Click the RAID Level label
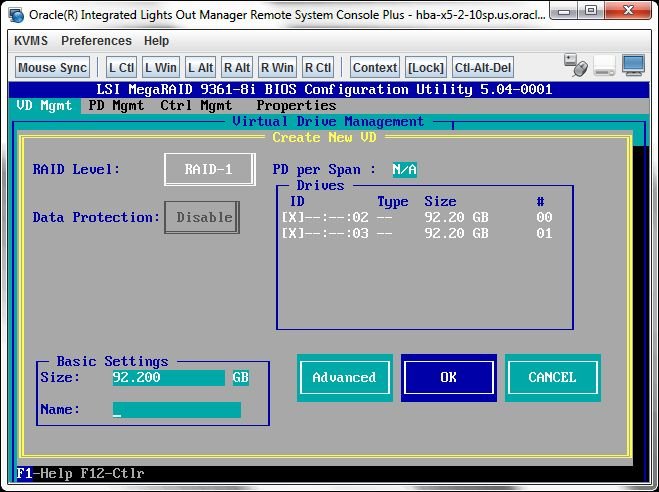This screenshot has width=659, height=492. tap(76, 169)
